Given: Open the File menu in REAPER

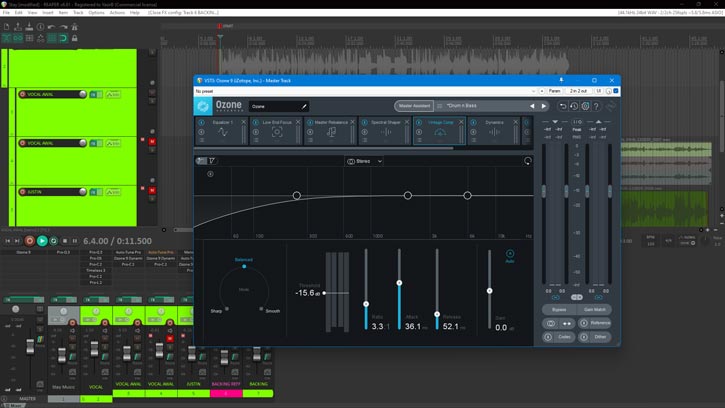Looking at the screenshot, I should tap(6, 12).
